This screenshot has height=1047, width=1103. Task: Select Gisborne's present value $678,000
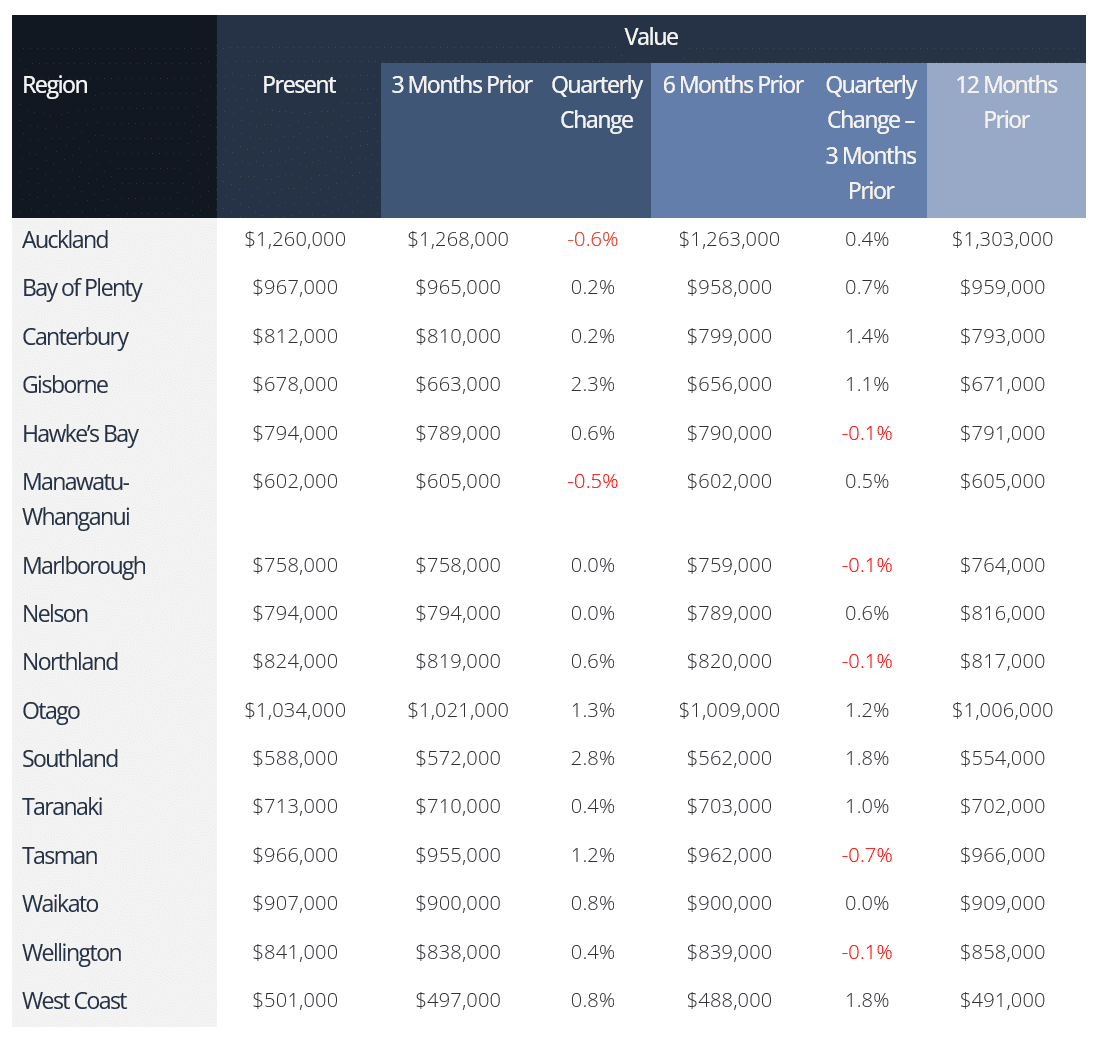coord(295,385)
